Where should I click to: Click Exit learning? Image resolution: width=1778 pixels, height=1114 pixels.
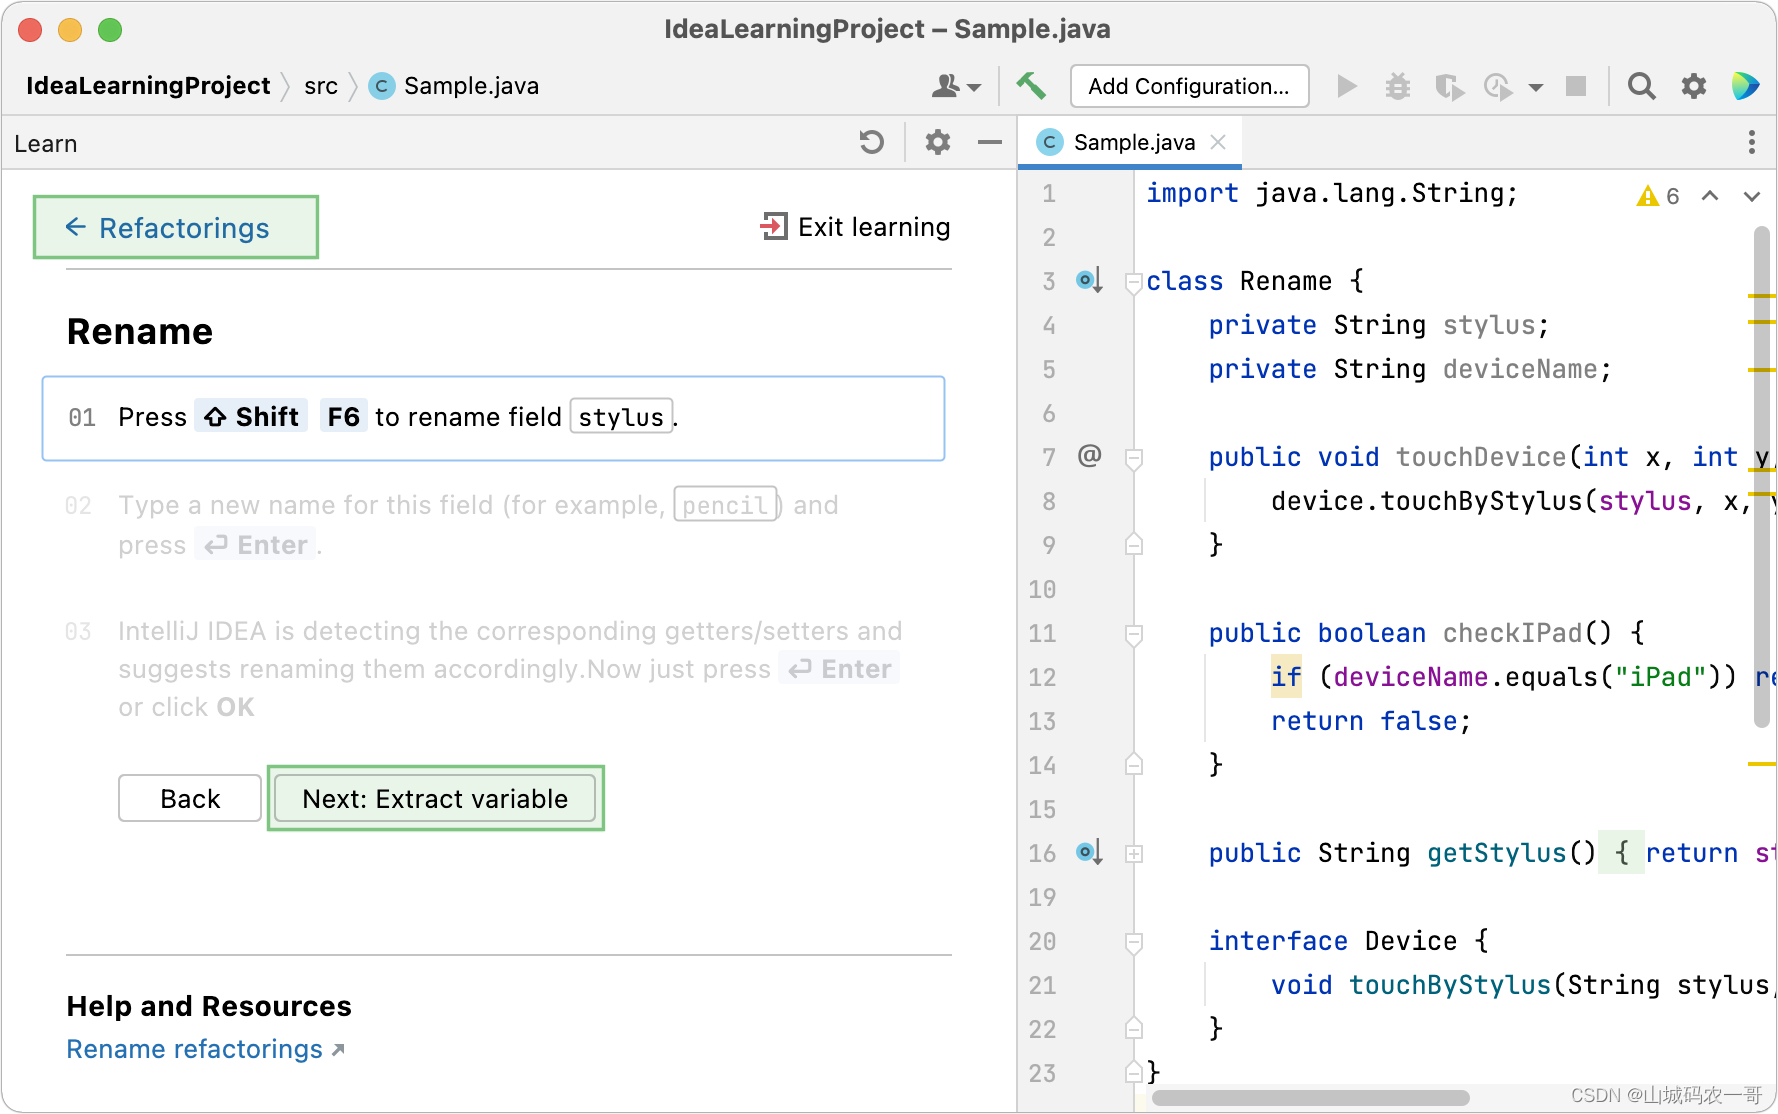click(855, 227)
